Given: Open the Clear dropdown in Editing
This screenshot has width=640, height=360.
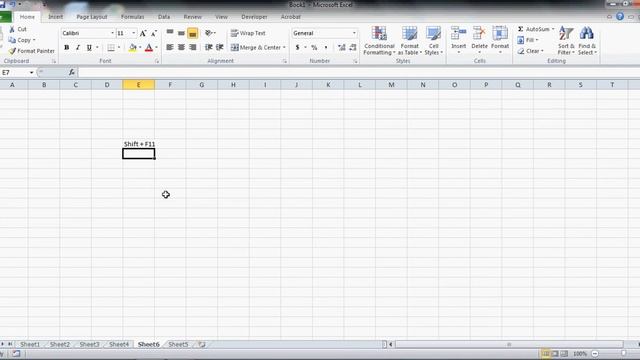Looking at the screenshot, I should pos(531,51).
